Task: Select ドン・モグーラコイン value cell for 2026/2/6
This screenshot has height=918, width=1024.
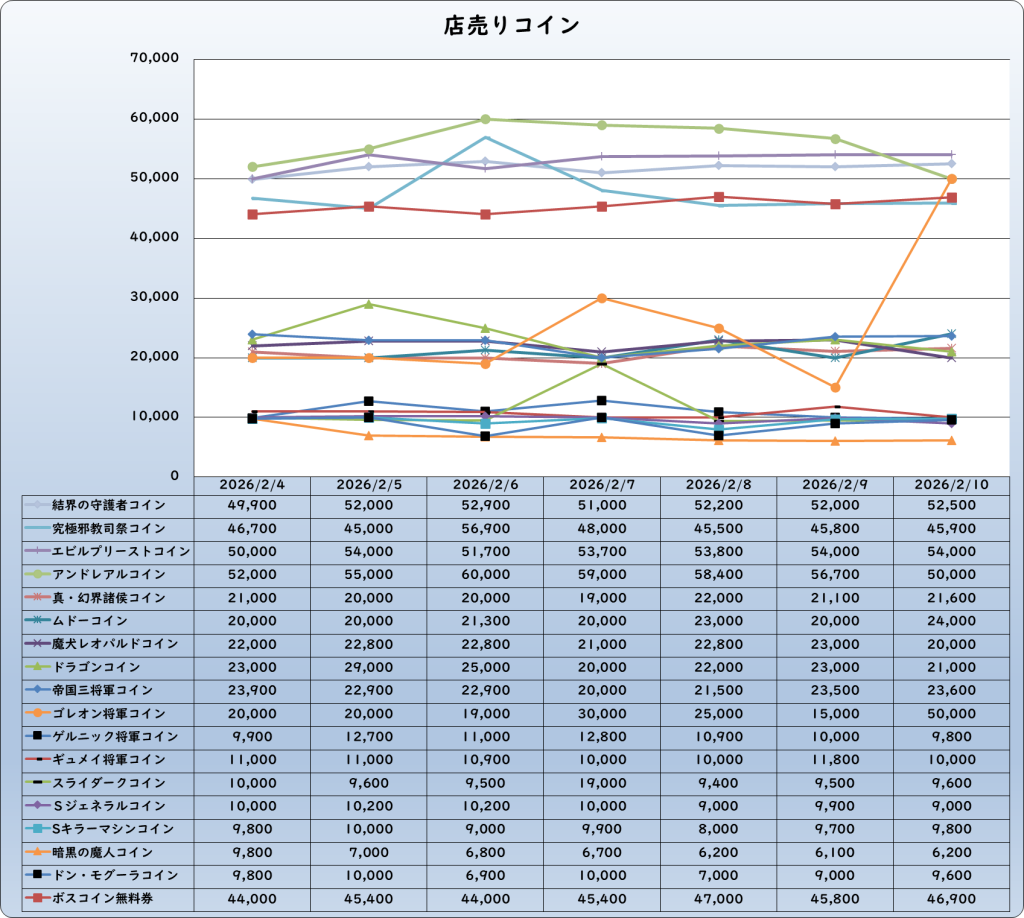Action: coord(485,875)
